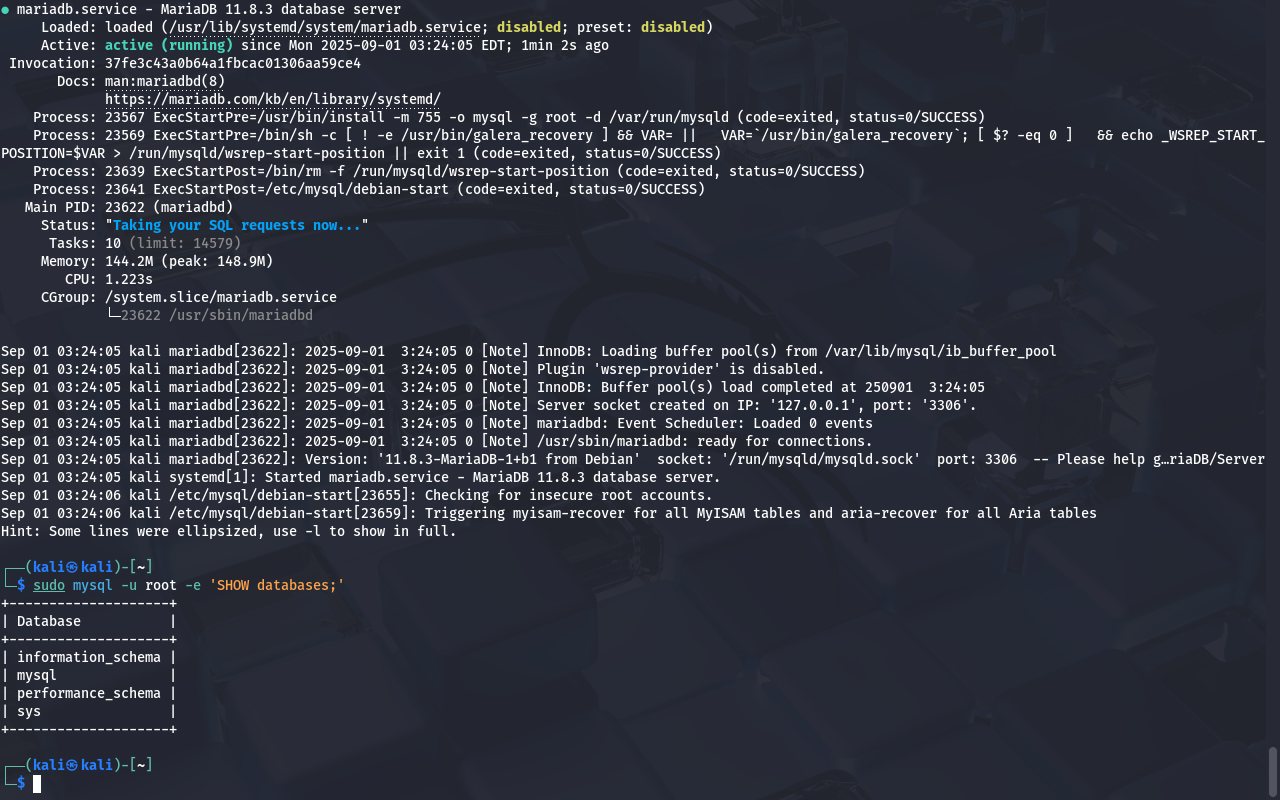Click the text cursor at bottom prompt
This screenshot has width=1280, height=800.
[37, 783]
